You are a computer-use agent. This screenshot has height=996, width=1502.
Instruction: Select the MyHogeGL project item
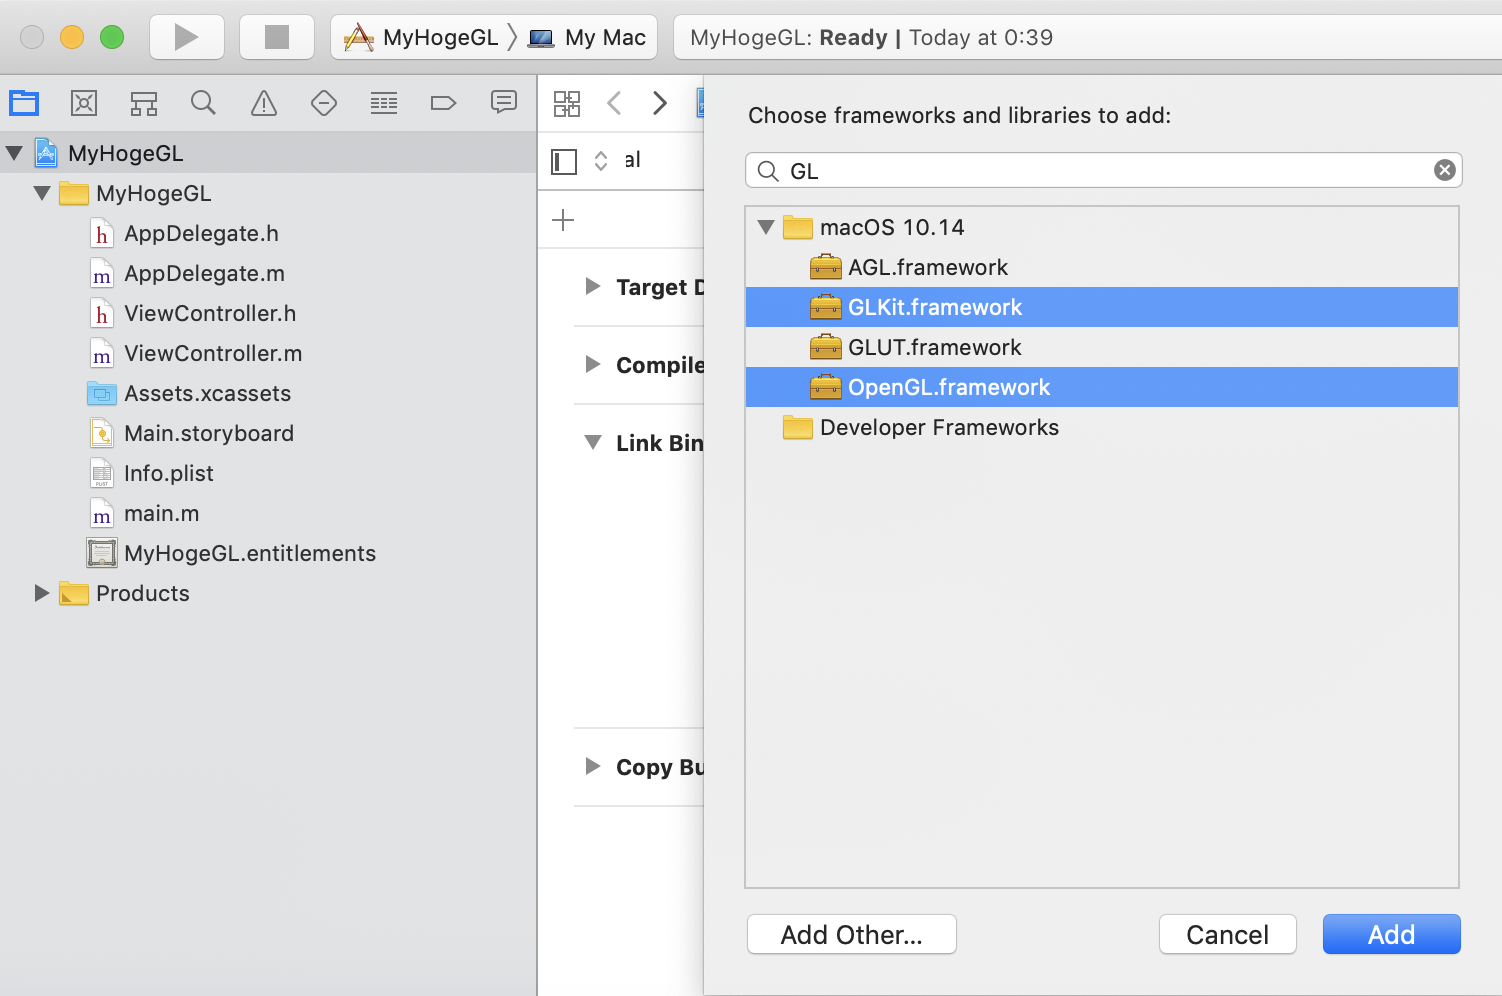click(x=268, y=153)
